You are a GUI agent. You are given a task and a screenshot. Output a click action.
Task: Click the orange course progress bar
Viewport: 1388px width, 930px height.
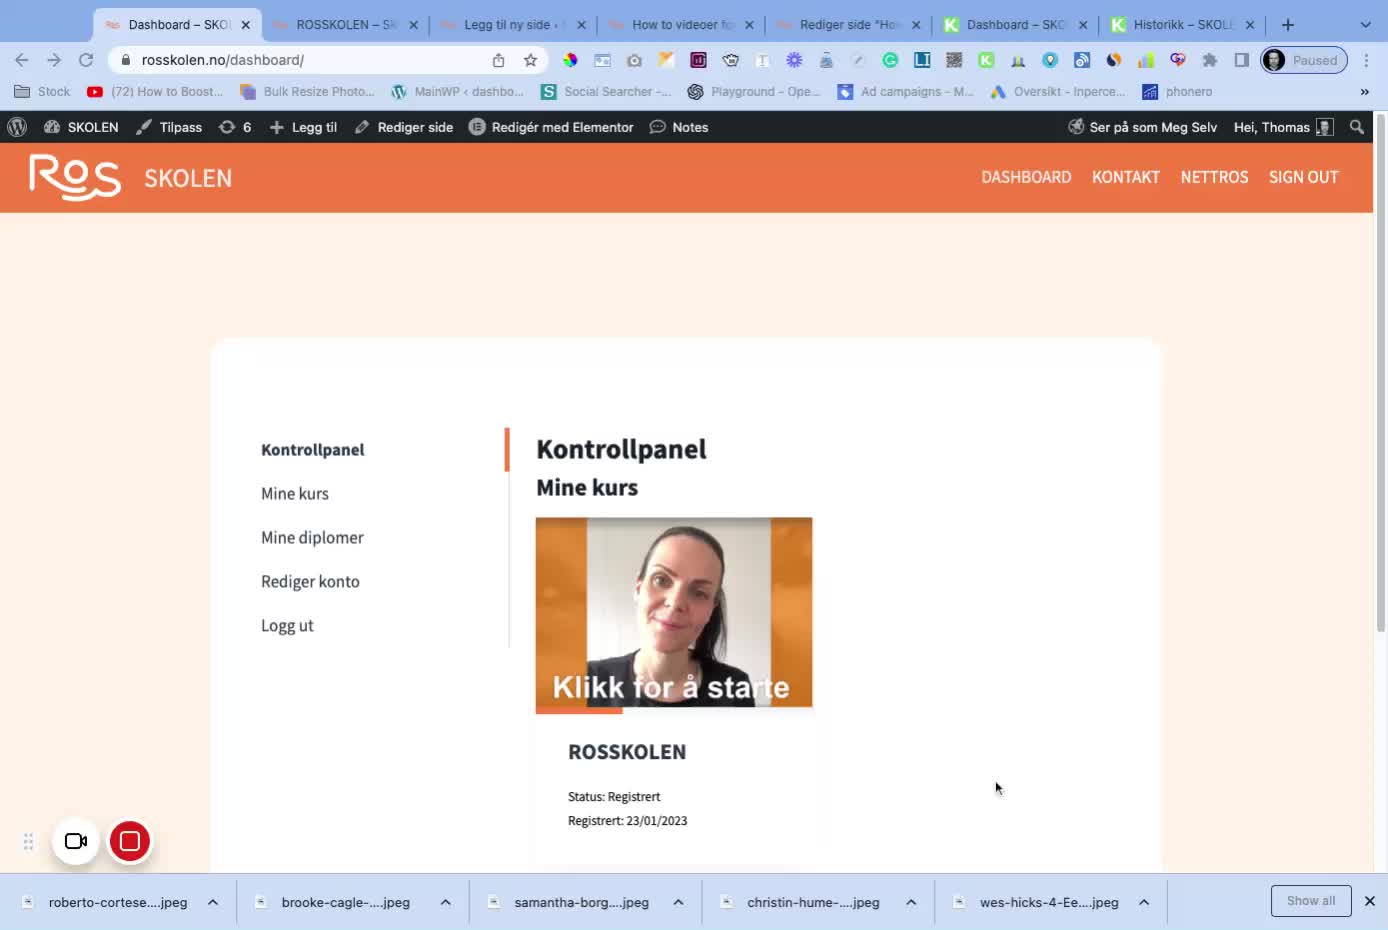(579, 711)
